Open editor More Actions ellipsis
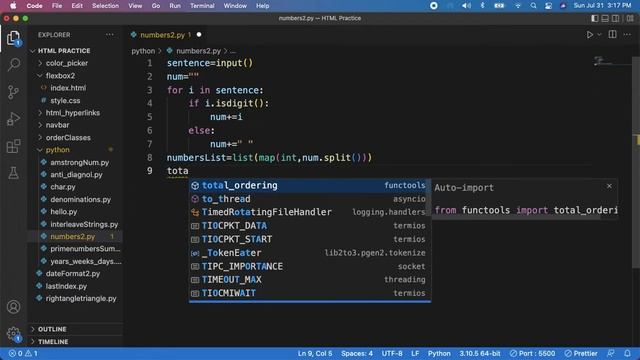 [627, 35]
